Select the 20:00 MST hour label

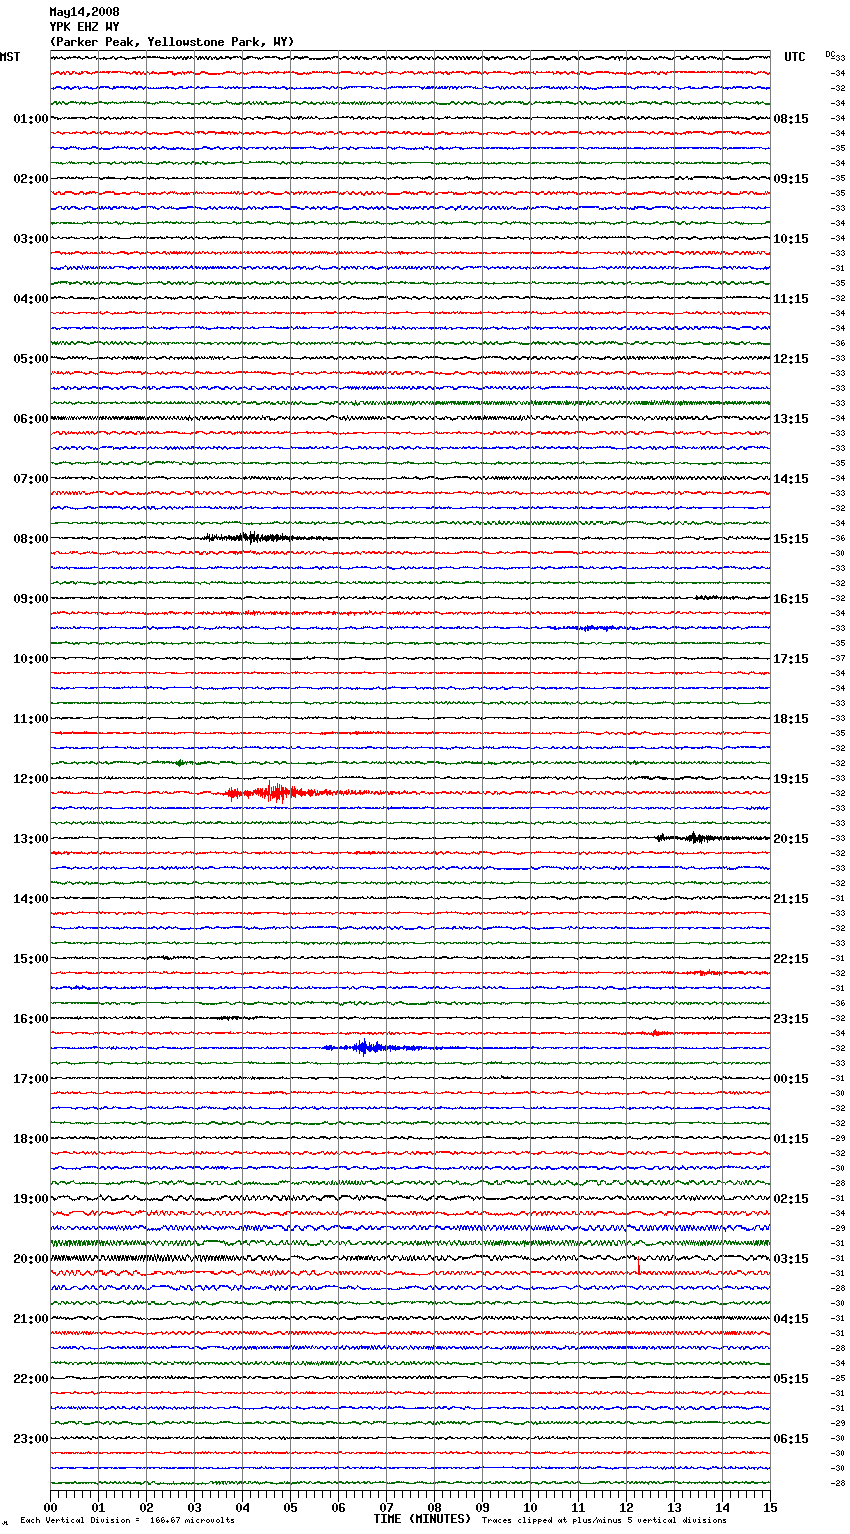coord(31,1259)
